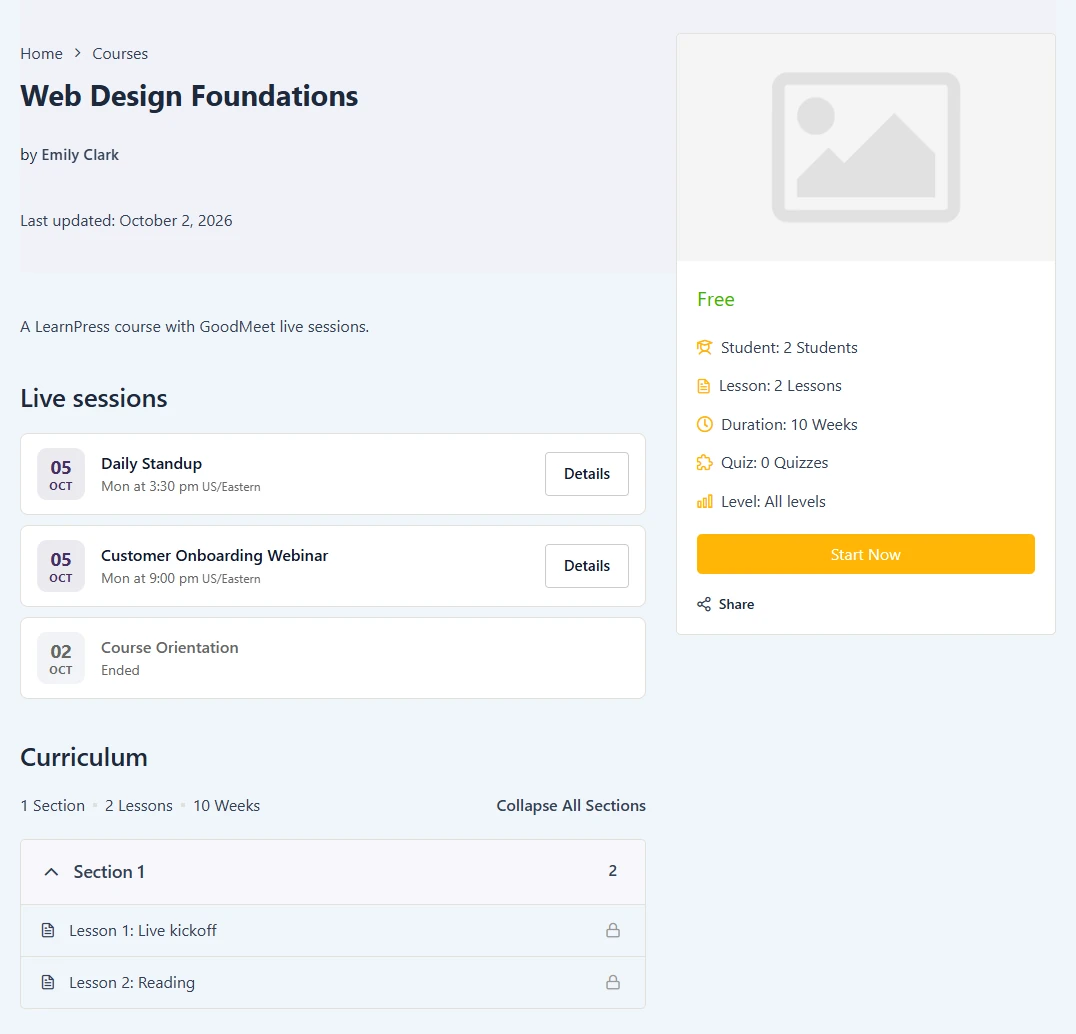Click the Duration: 10 Weeks text
Viewport: 1076px width, 1034px height.
[789, 425]
